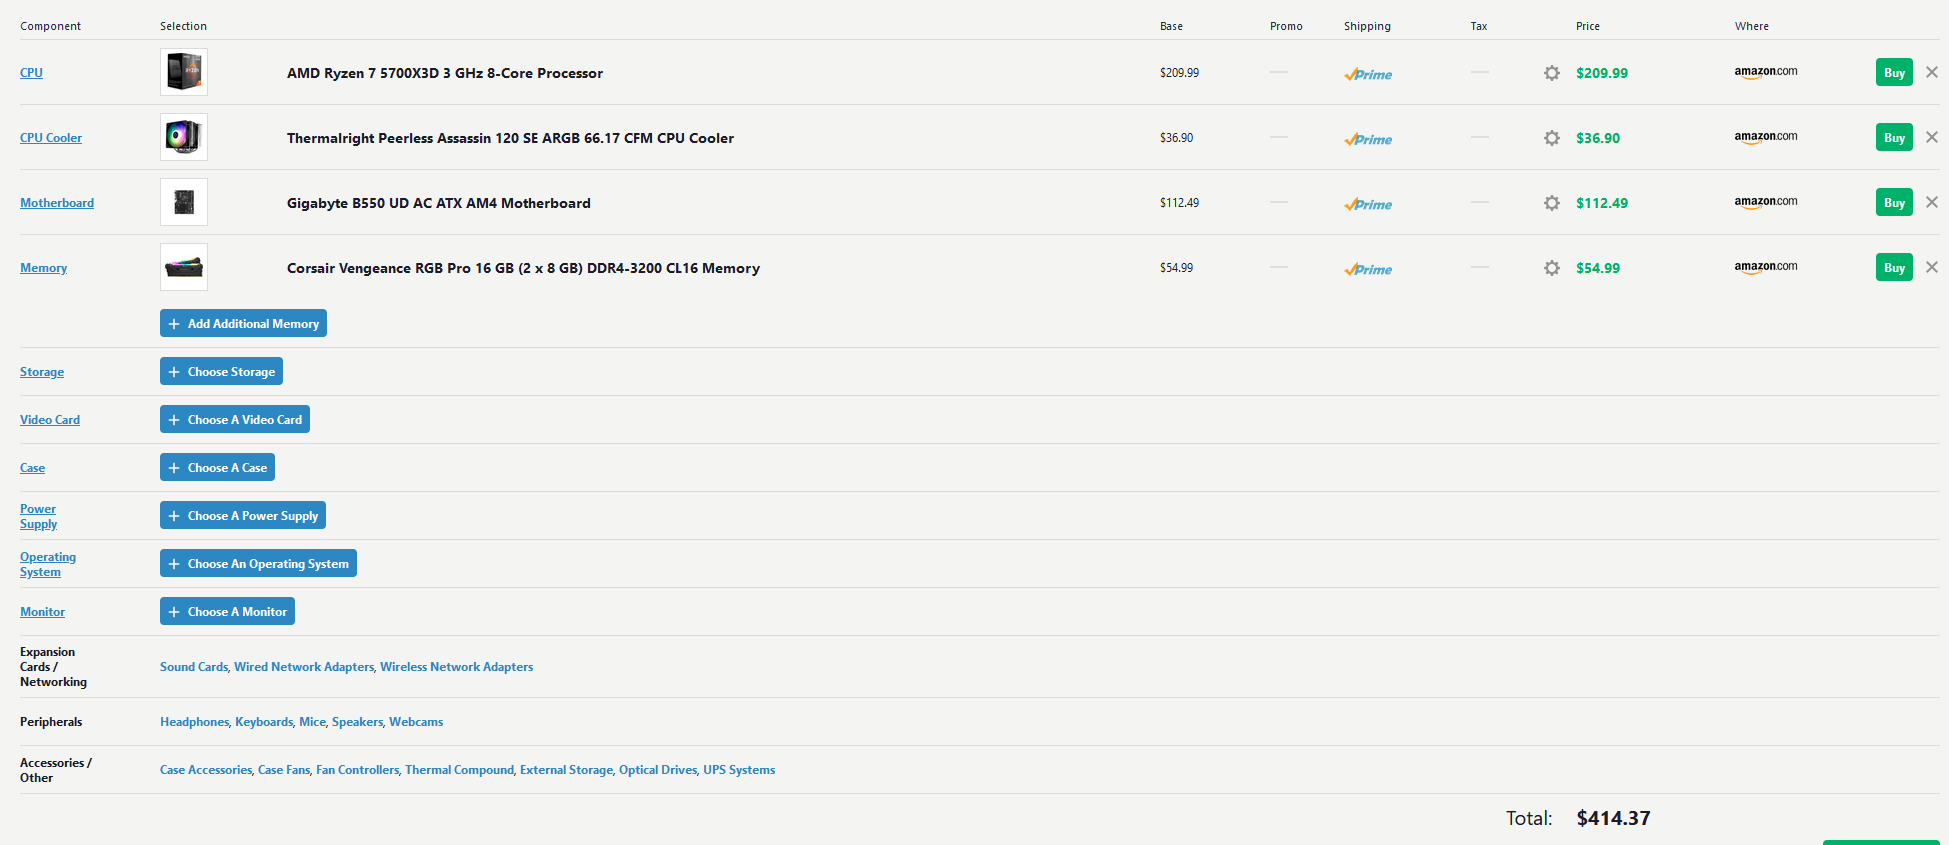Viewport: 1949px width, 845px height.
Task: Open the UPS Systems link
Action: click(x=739, y=770)
